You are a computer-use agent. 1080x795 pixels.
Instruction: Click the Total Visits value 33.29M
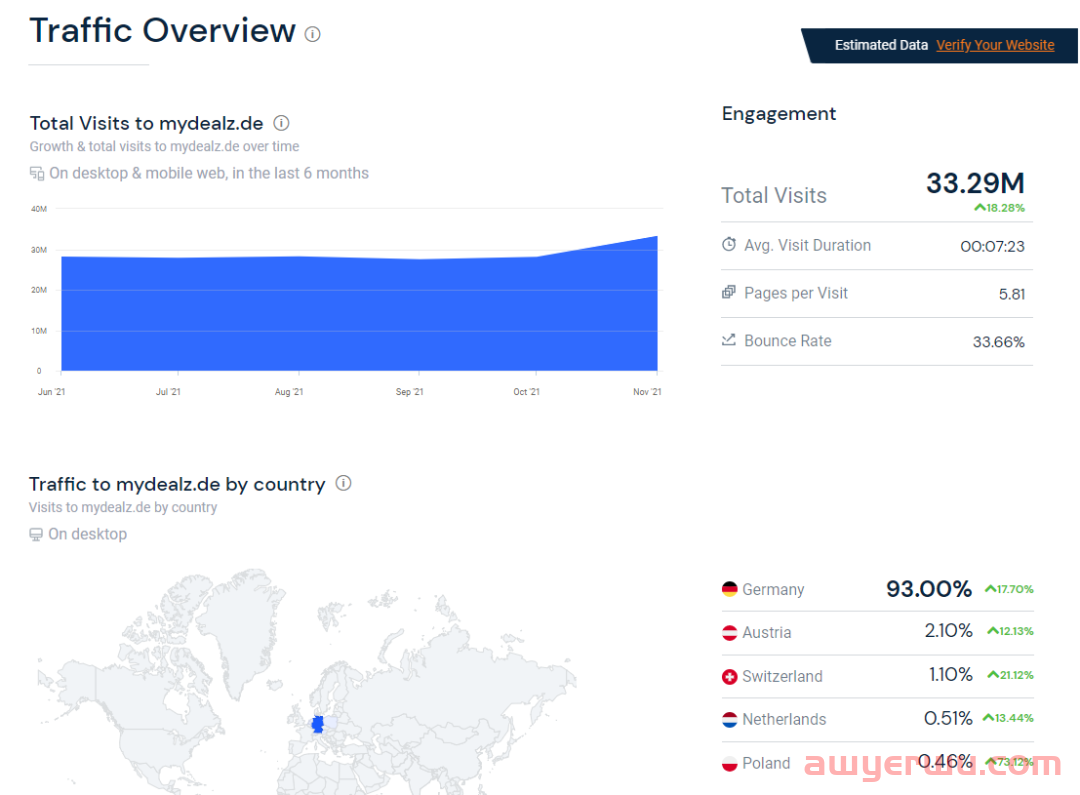click(975, 183)
